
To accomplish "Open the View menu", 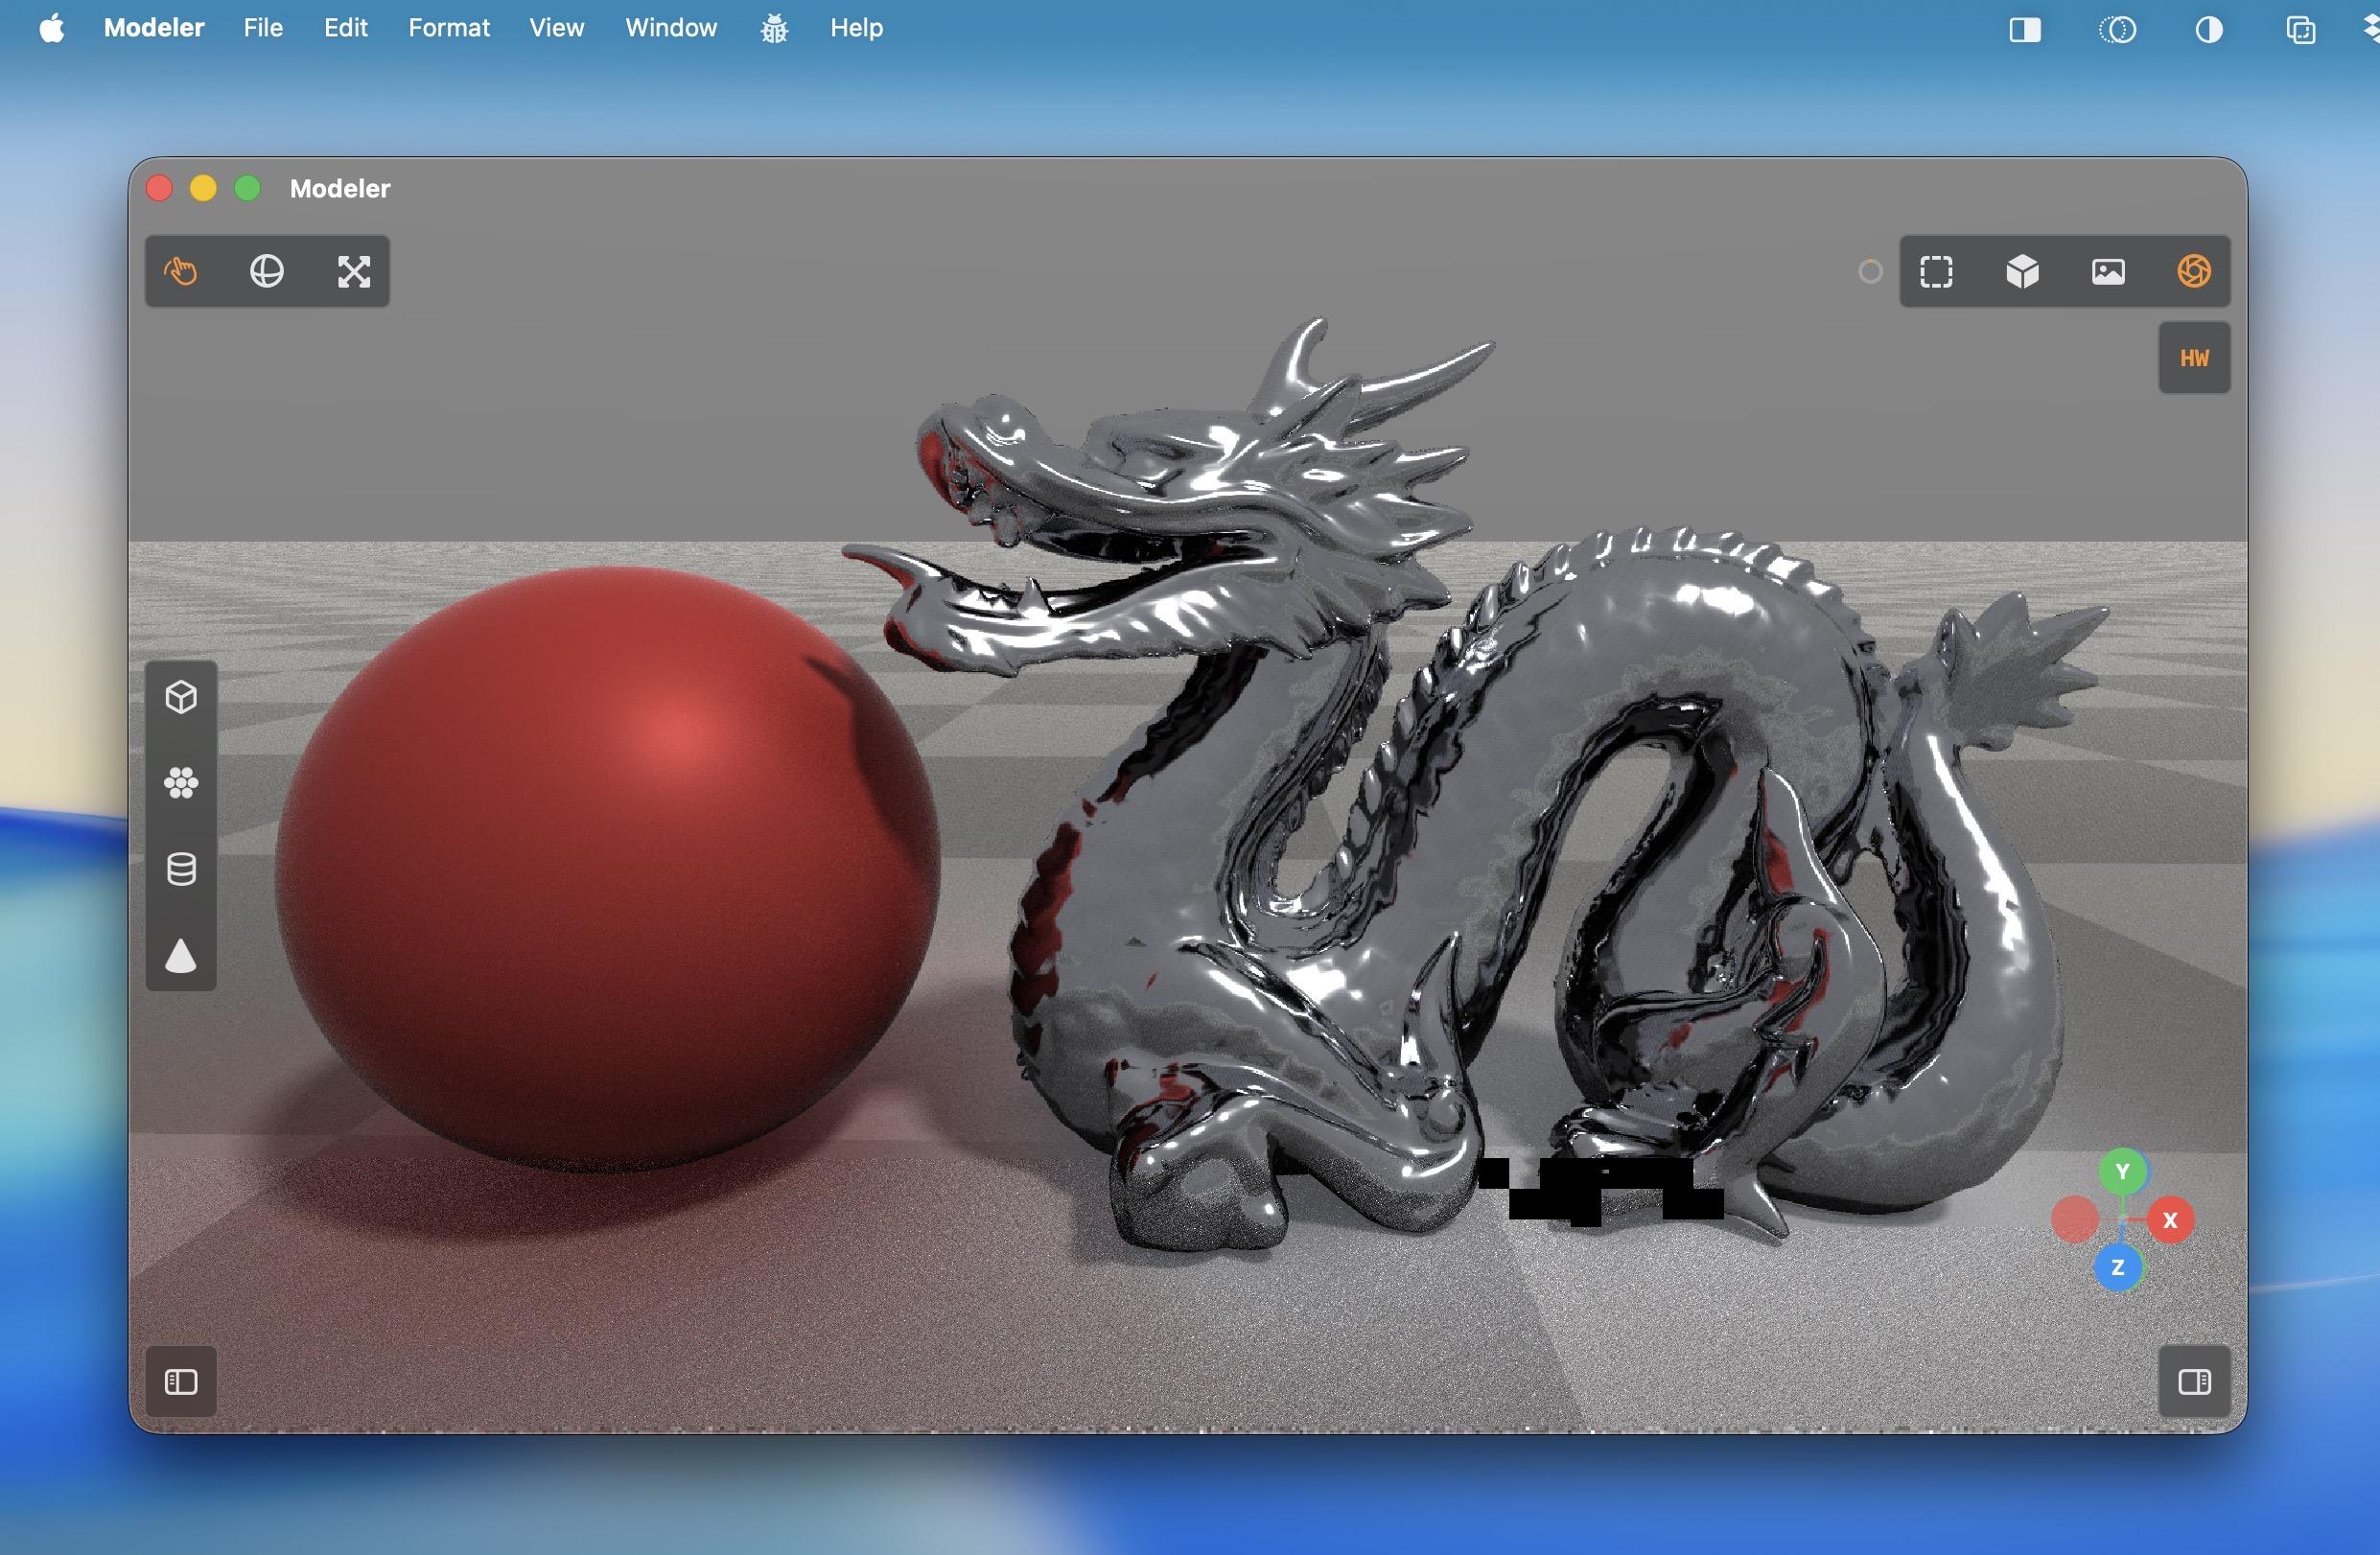I will [x=557, y=28].
